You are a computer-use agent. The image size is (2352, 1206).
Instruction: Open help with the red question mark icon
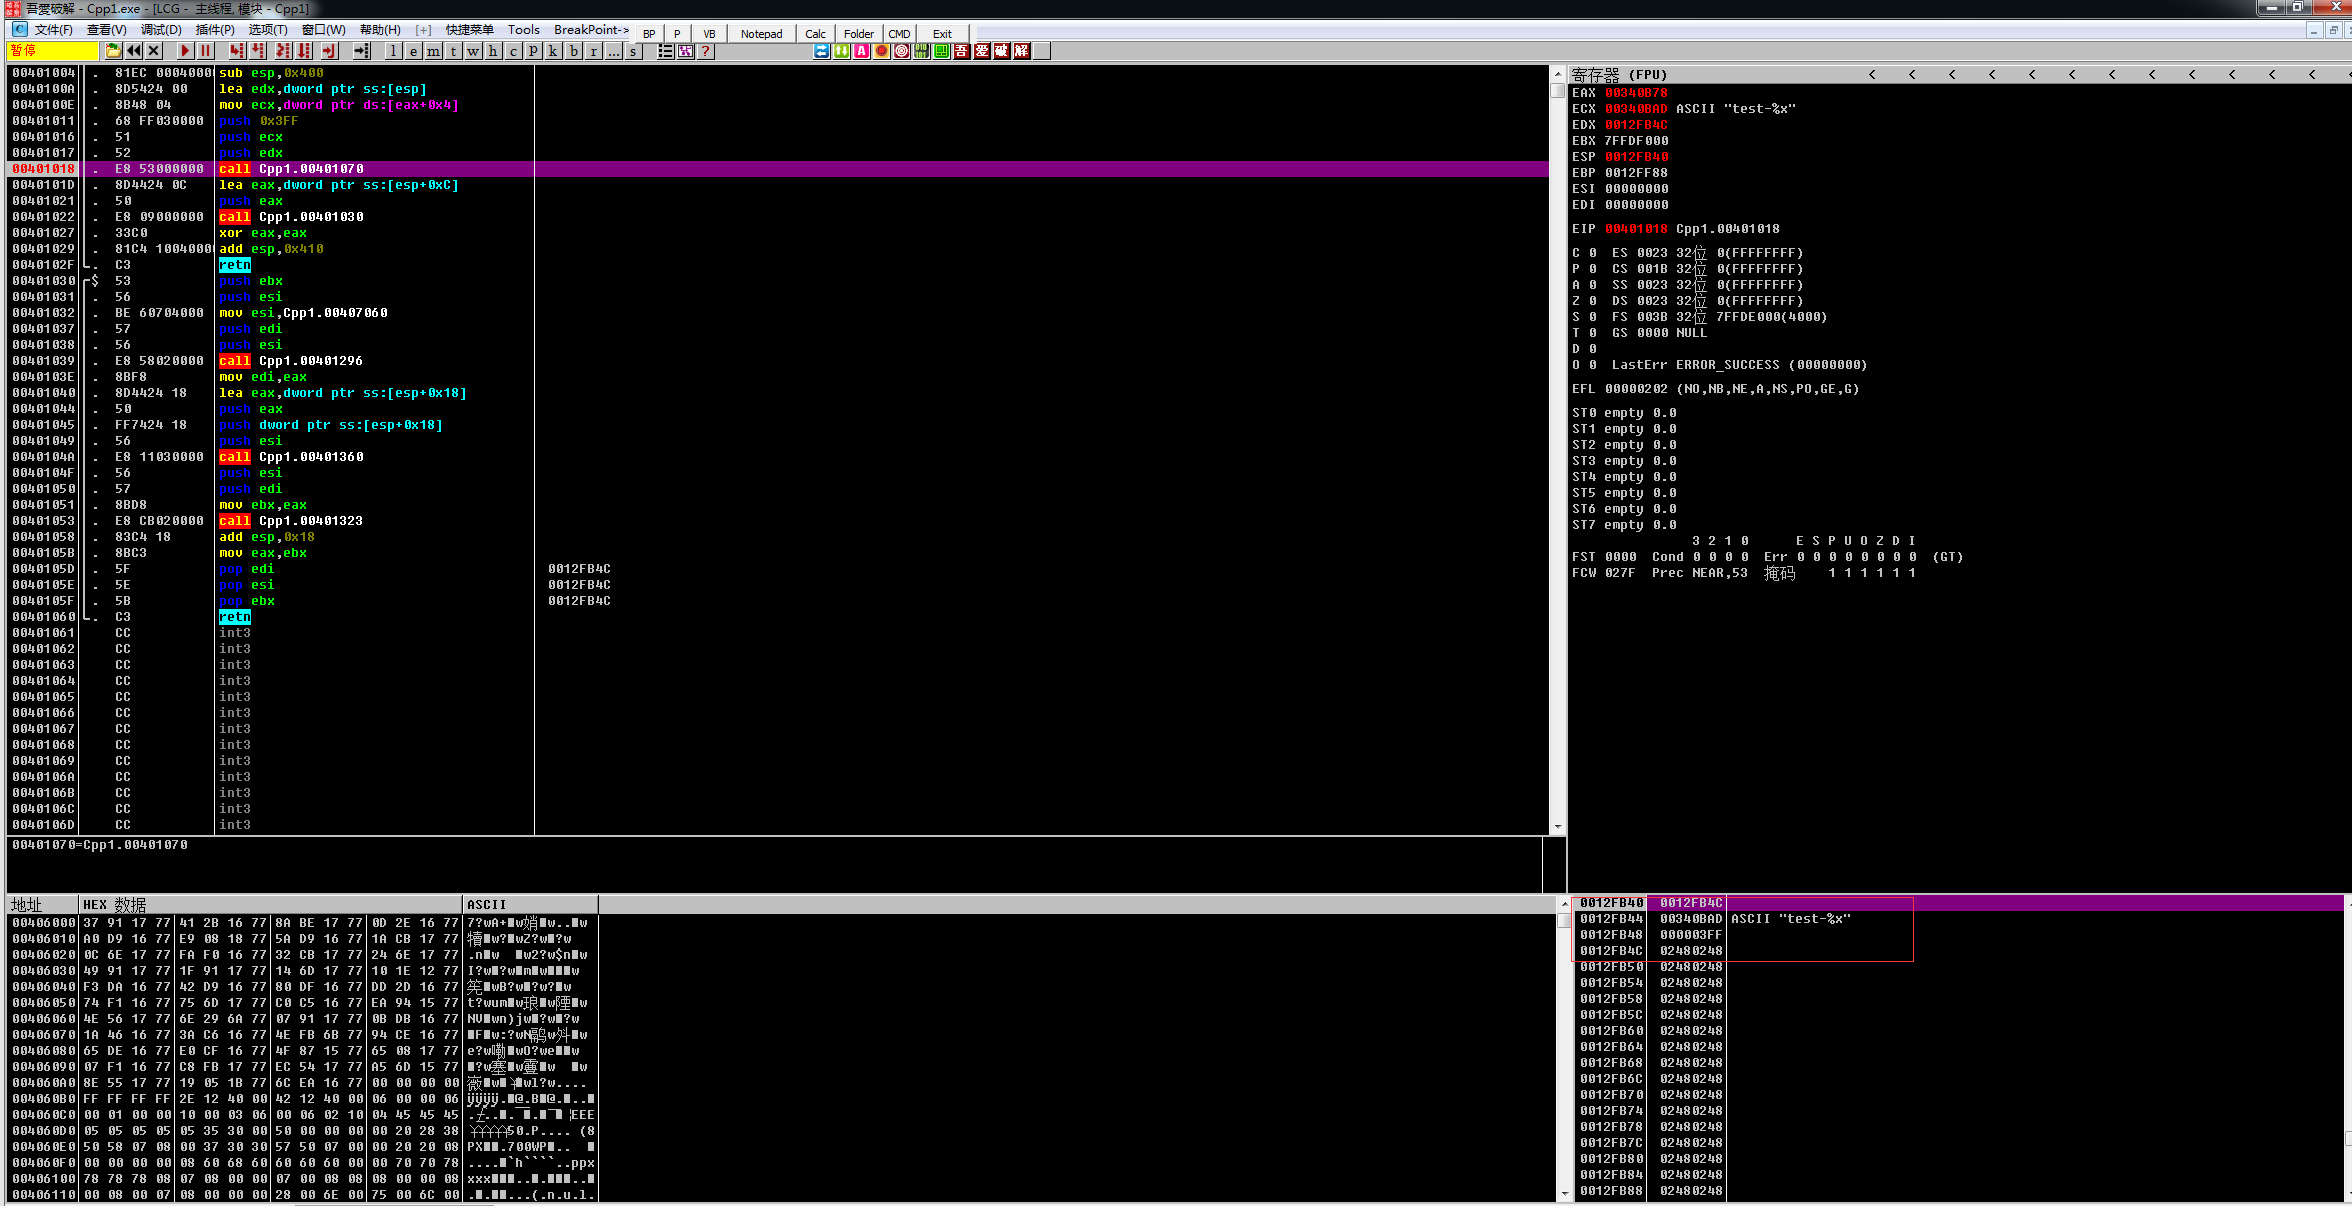pyautogui.click(x=706, y=51)
